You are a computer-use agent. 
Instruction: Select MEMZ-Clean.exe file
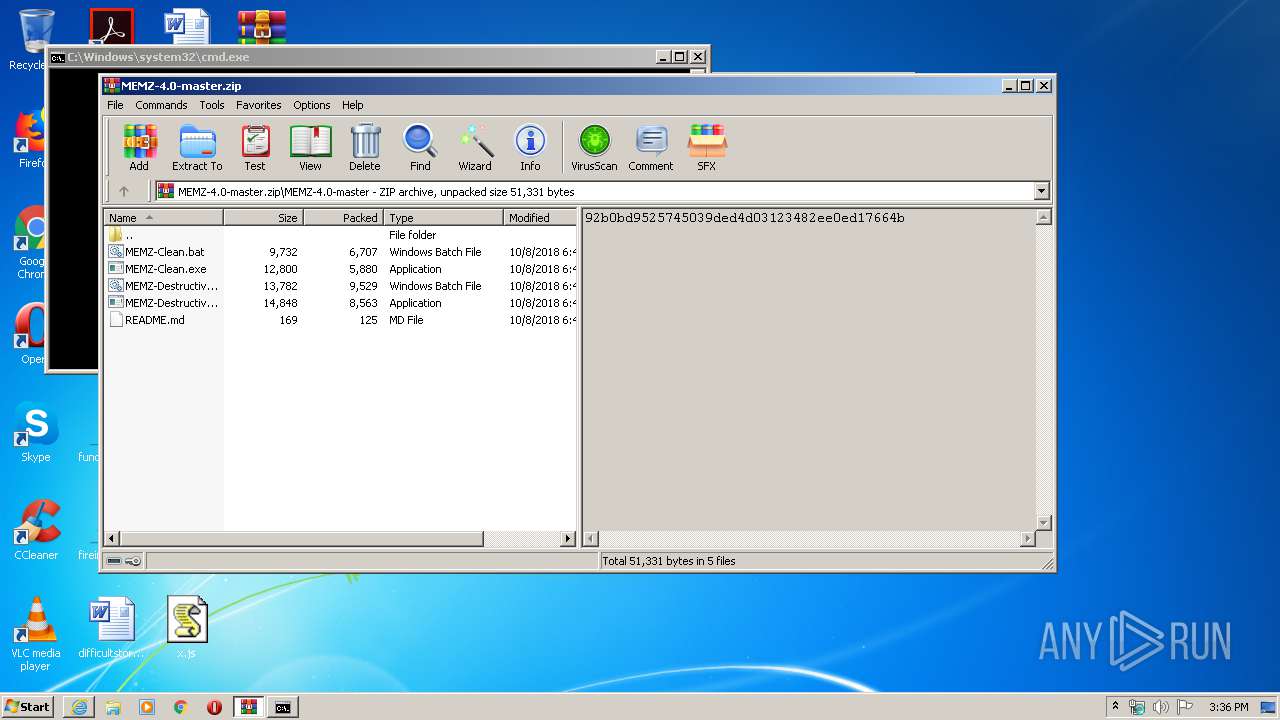[x=340, y=269]
